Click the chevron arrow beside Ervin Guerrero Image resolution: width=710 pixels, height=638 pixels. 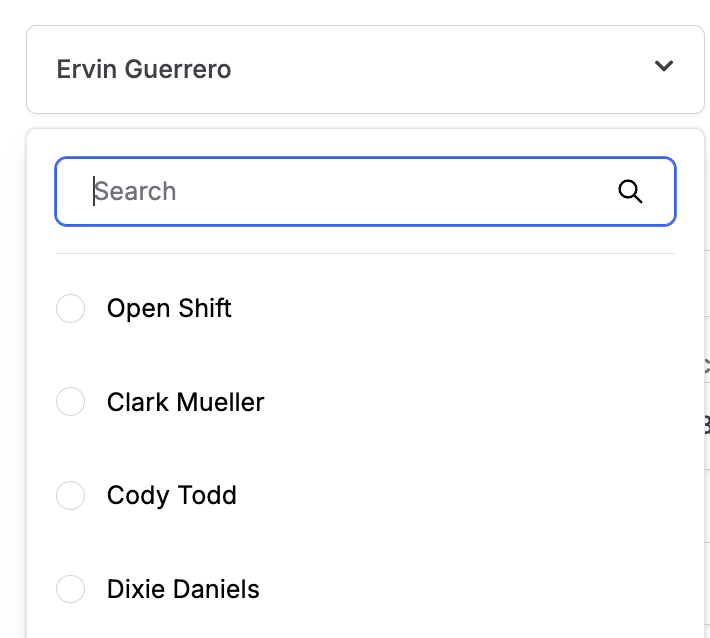click(x=663, y=67)
